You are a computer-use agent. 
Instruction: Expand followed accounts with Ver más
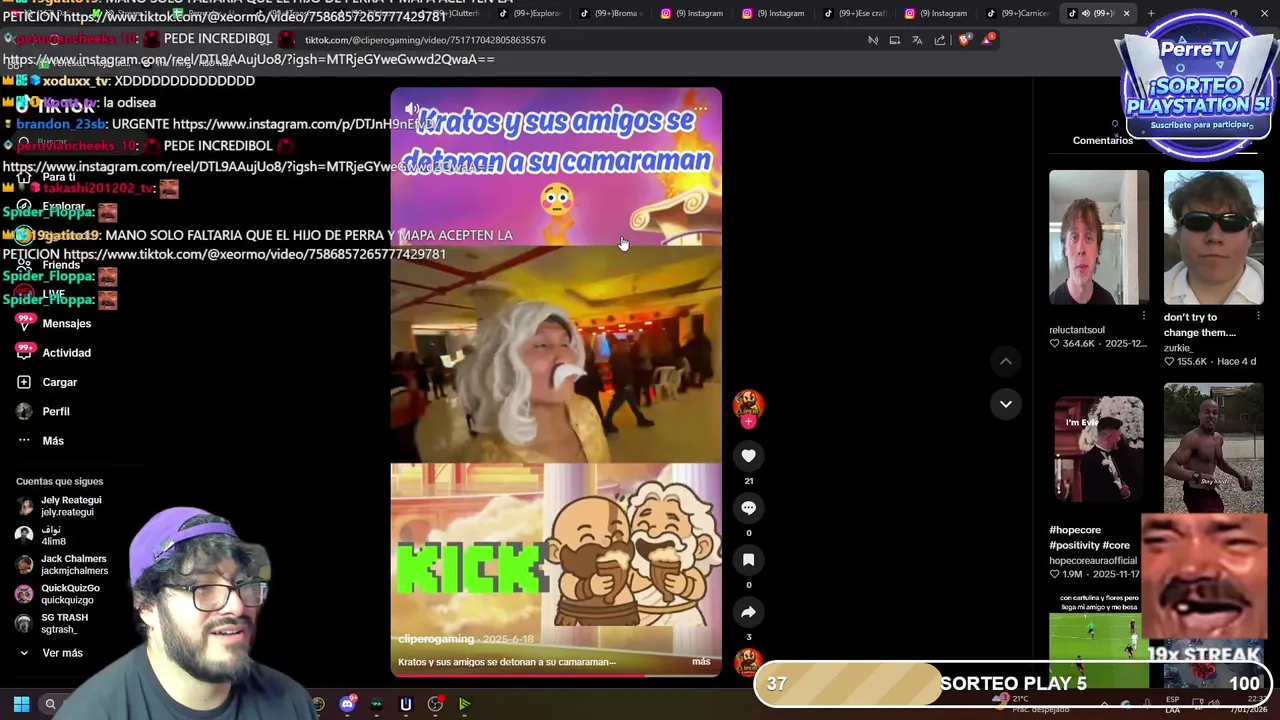pyautogui.click(x=62, y=653)
